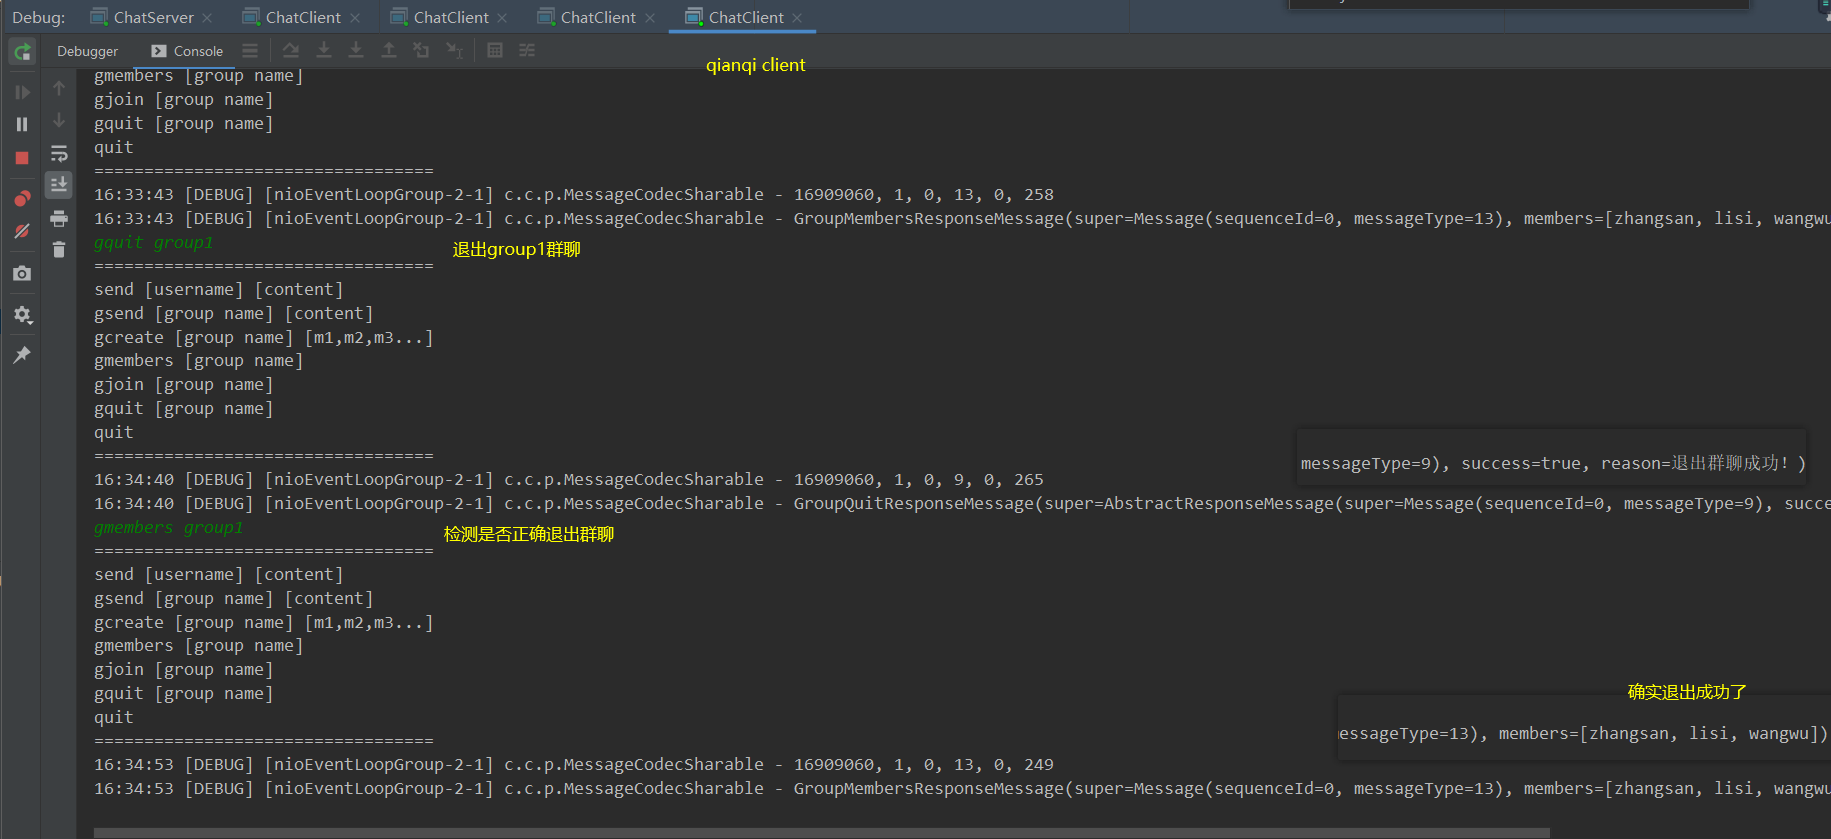Stop the debug process (red square)
Viewport: 1831px width, 839px height.
22,158
